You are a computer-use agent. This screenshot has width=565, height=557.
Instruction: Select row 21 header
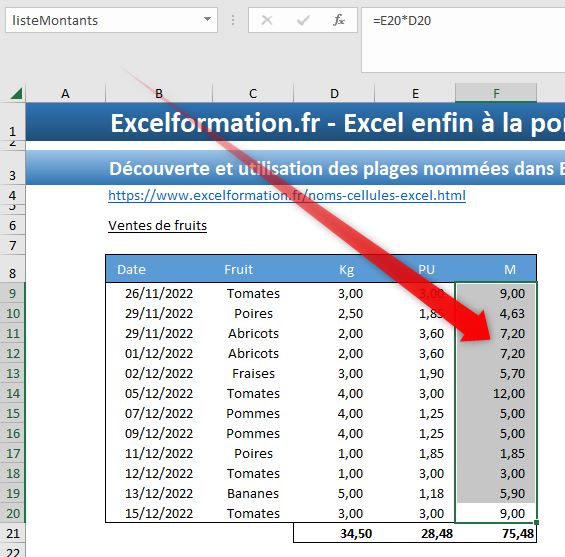pyautogui.click(x=13, y=533)
